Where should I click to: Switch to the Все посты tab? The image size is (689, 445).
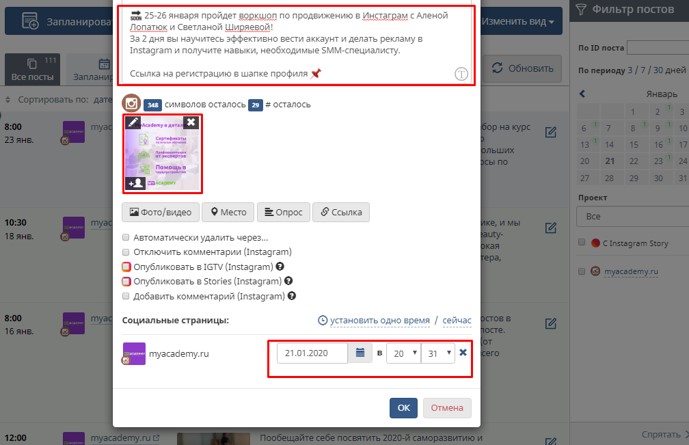pos(33,69)
